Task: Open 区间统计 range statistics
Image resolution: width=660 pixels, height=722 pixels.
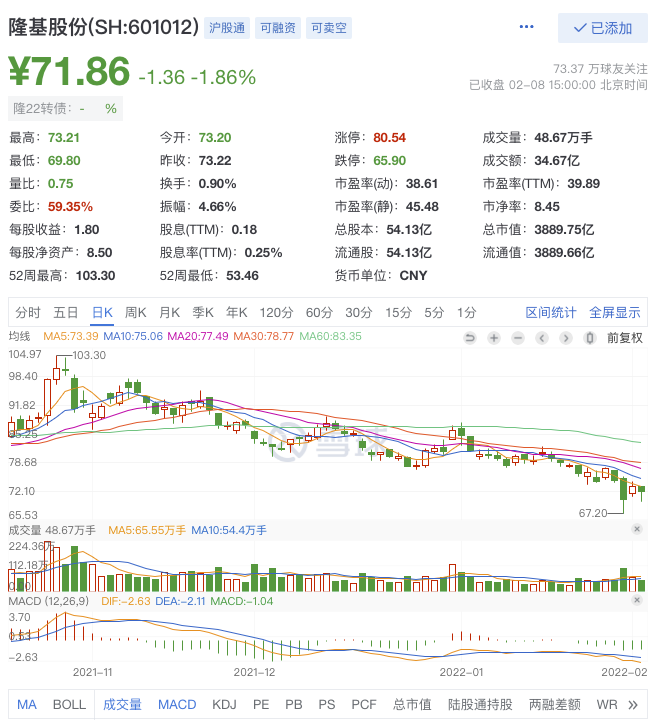Action: tap(551, 313)
